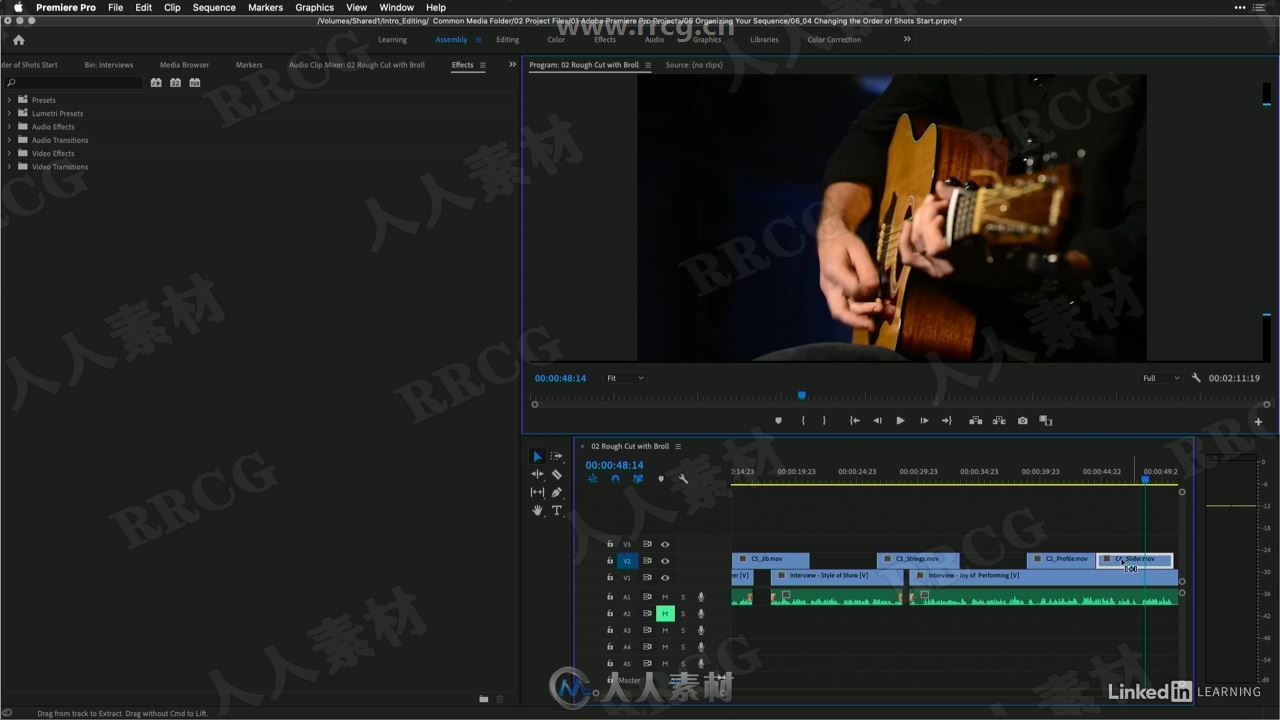This screenshot has height=720, width=1280.
Task: Select the Hand tool
Action: click(537, 510)
